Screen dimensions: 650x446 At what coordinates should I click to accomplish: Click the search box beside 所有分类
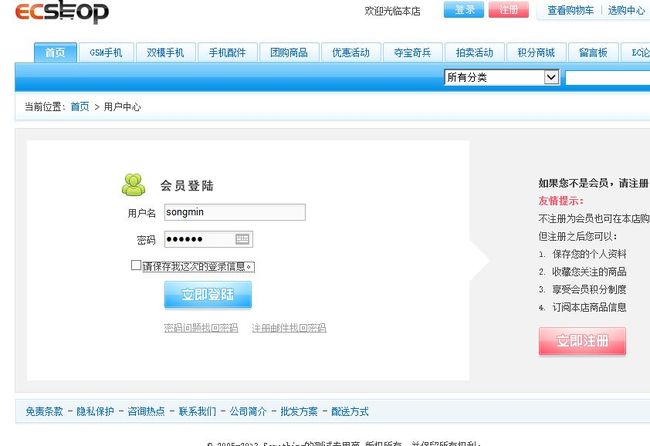pyautogui.click(x=608, y=78)
